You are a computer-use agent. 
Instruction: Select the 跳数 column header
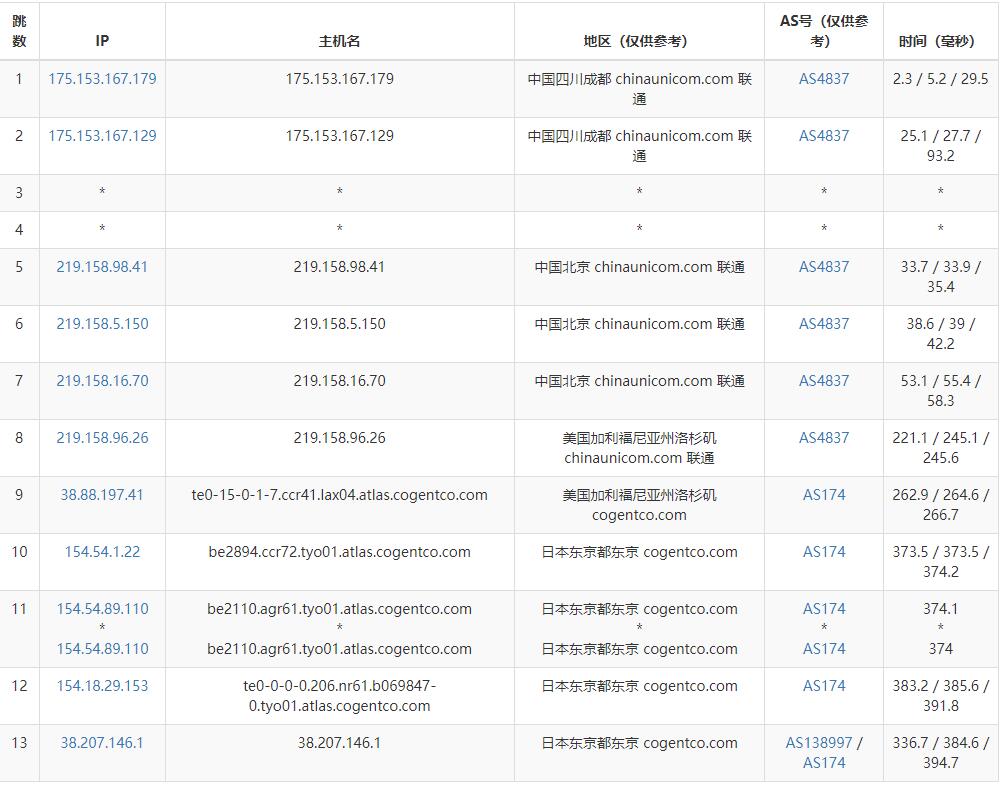[x=19, y=31]
